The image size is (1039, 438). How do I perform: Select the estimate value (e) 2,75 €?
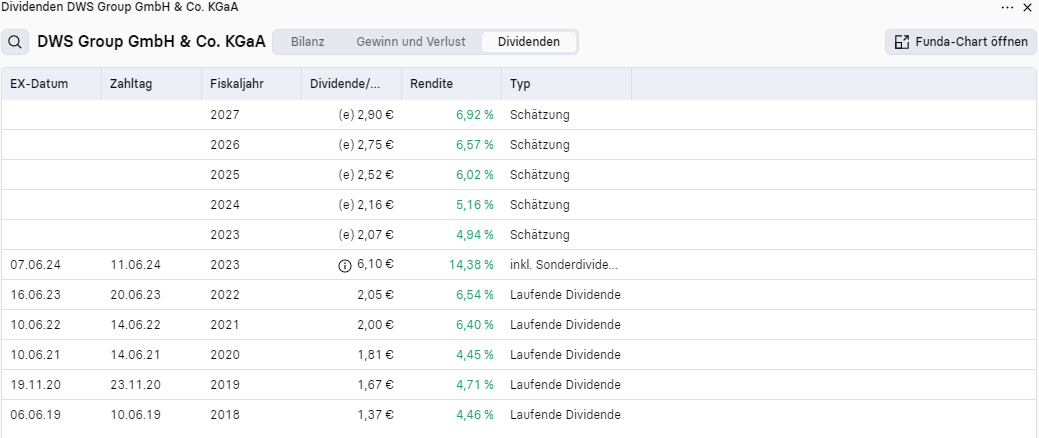366,144
